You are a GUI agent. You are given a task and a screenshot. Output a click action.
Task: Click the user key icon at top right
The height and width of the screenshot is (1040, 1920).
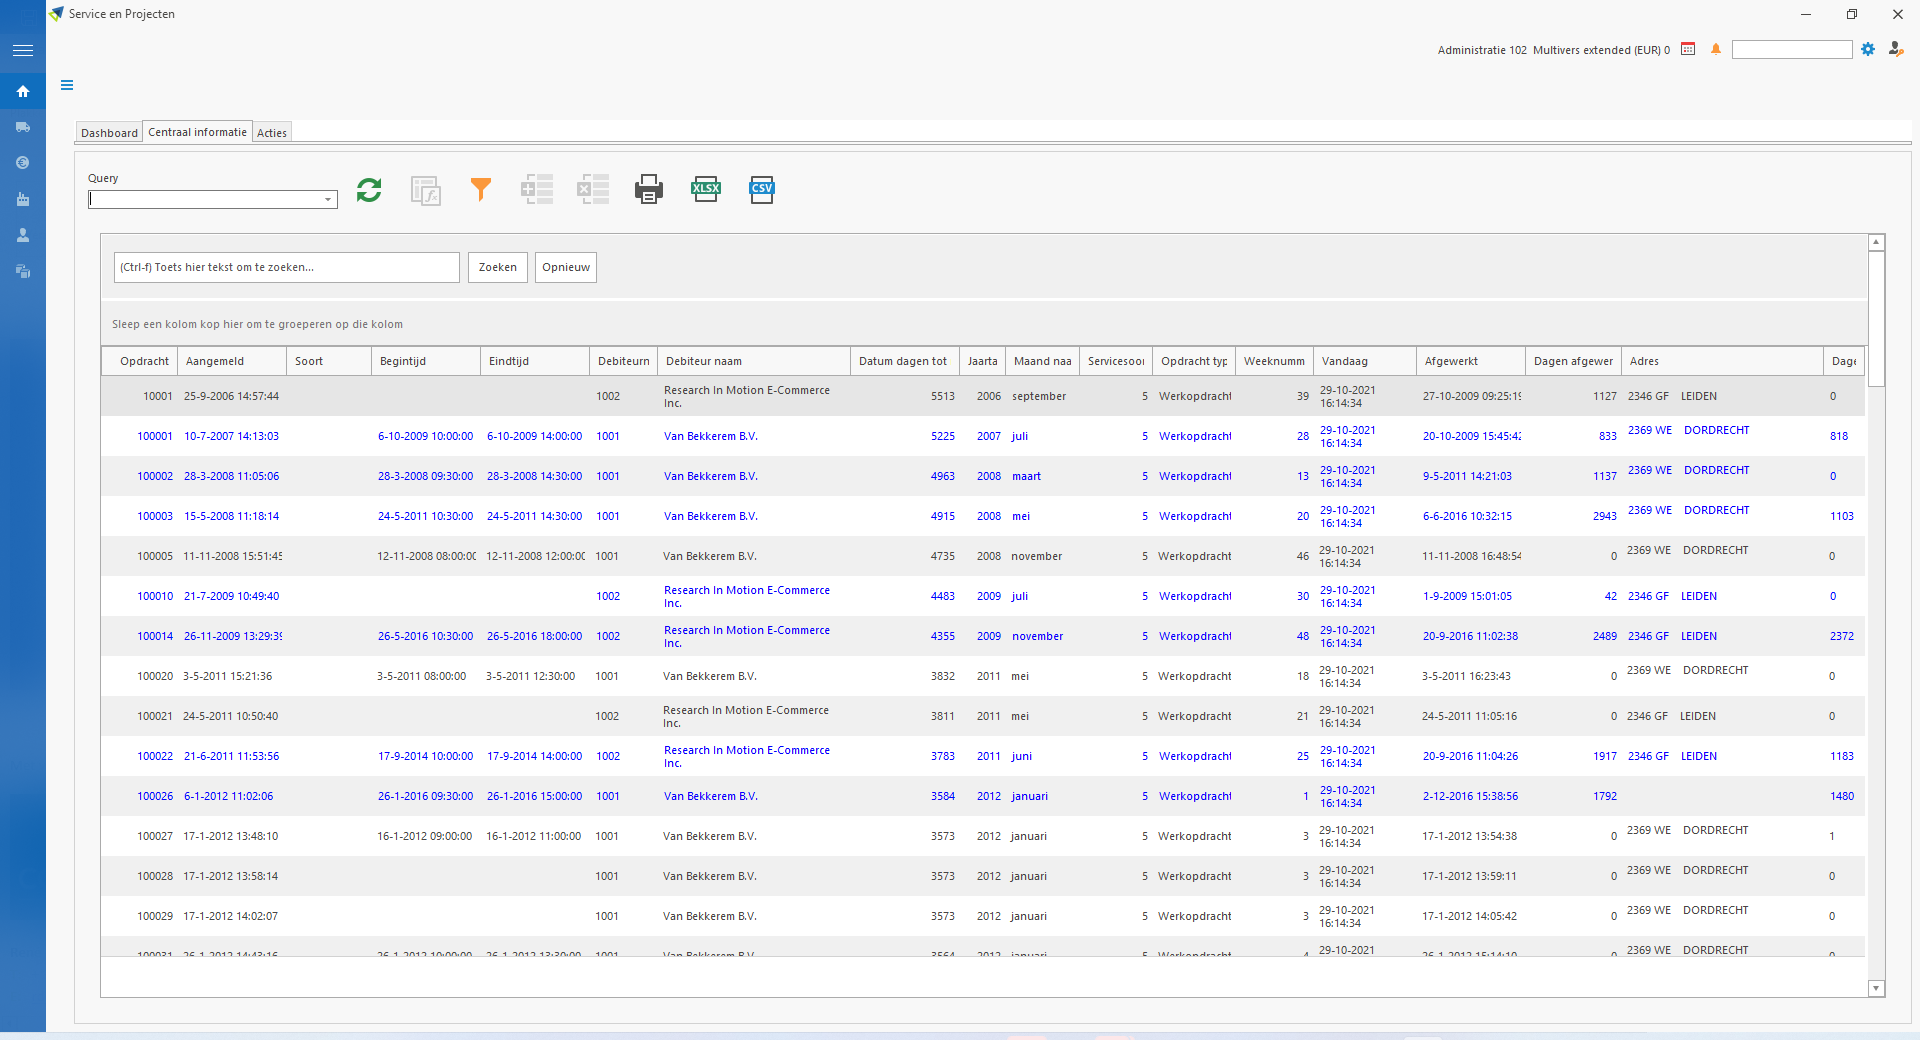click(1896, 49)
